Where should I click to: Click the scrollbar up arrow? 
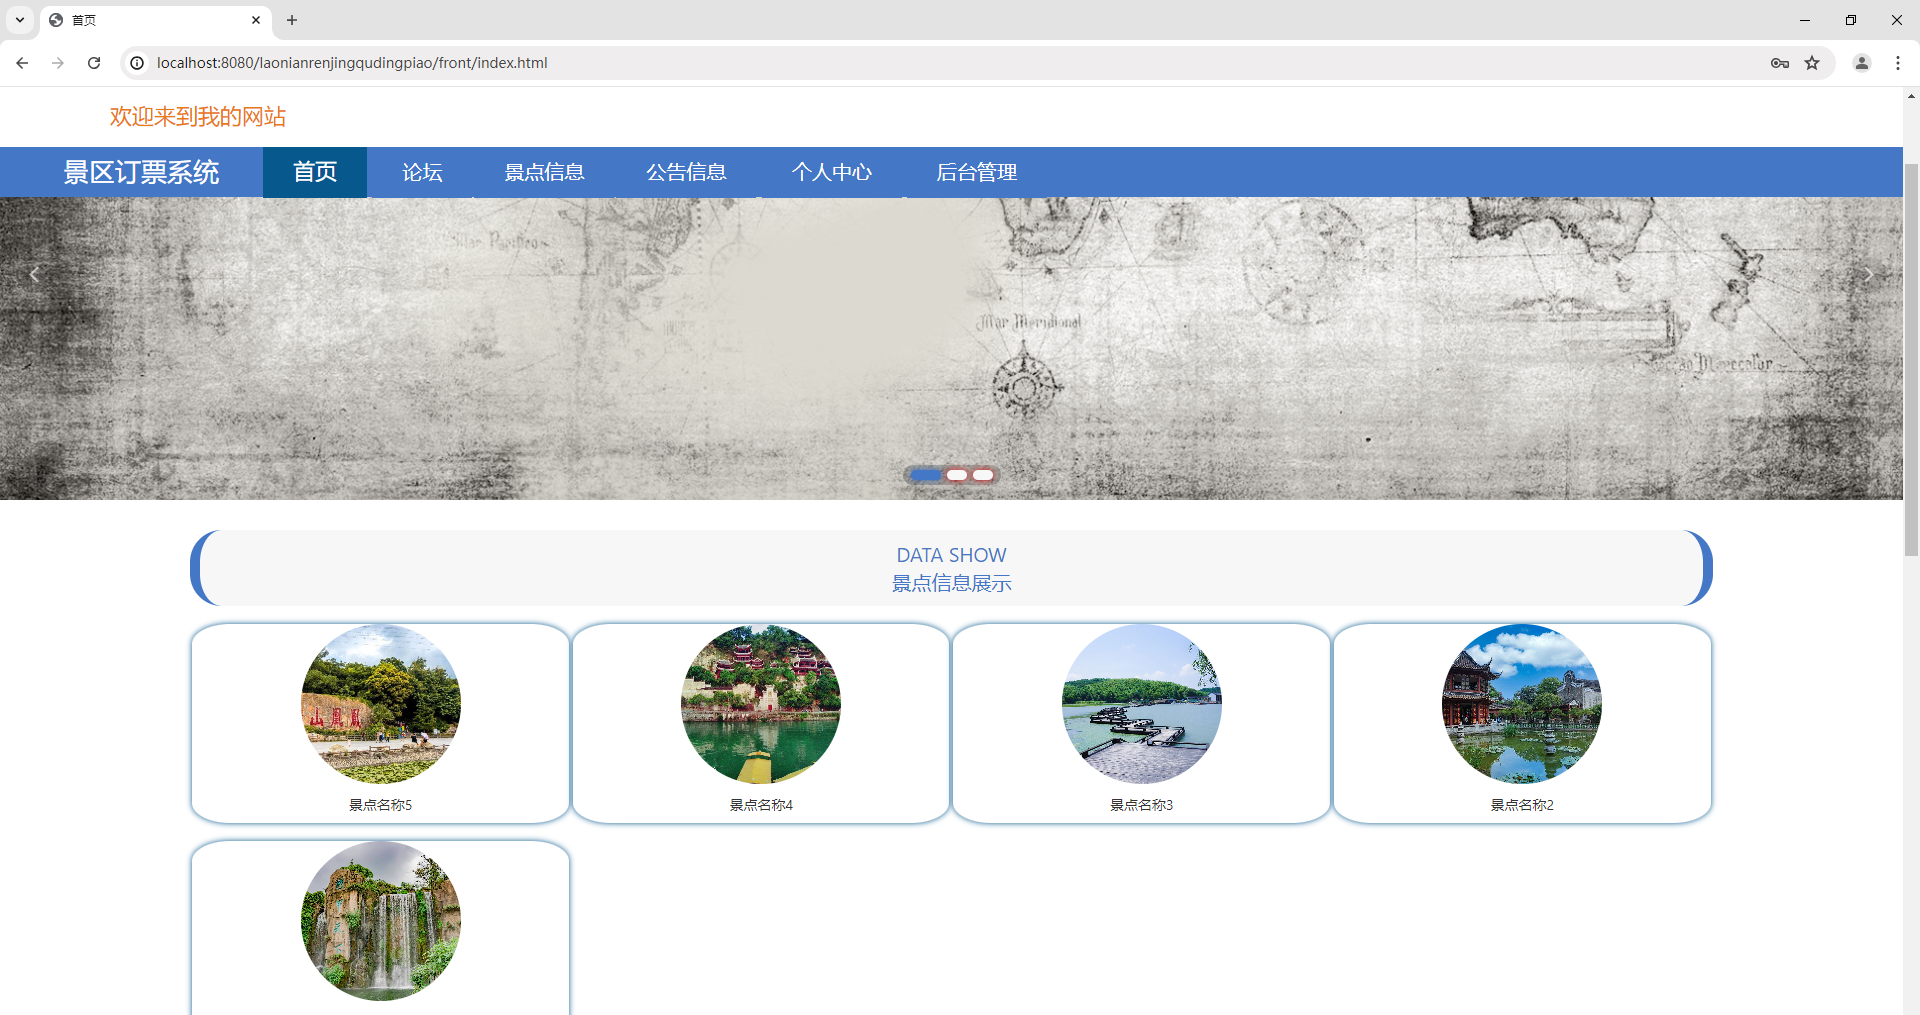click(x=1911, y=96)
